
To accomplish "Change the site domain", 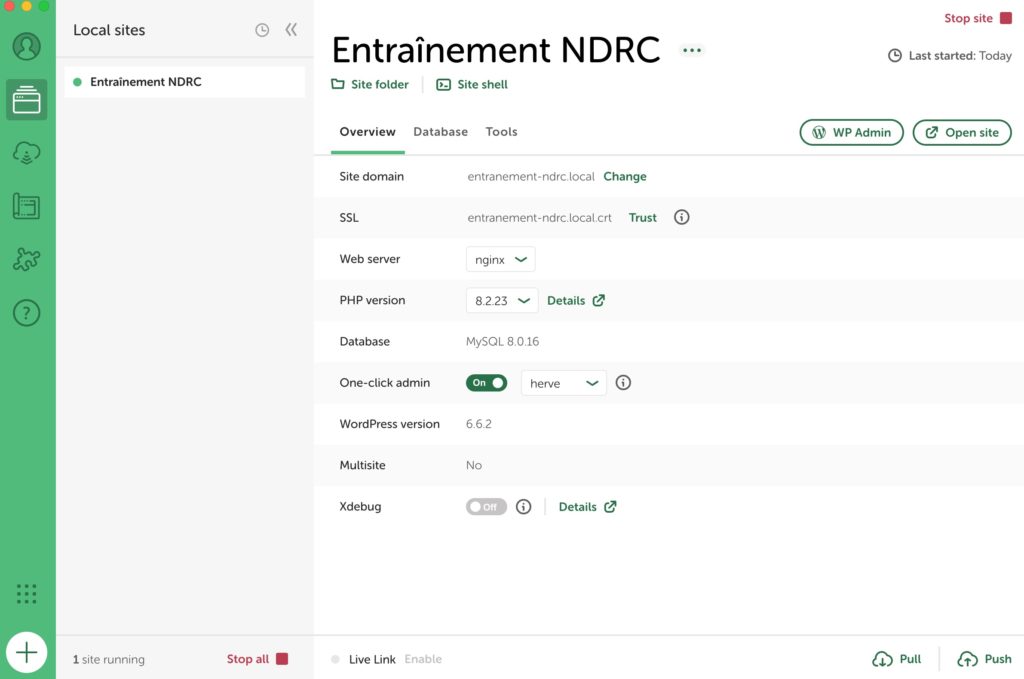I will (x=625, y=176).
